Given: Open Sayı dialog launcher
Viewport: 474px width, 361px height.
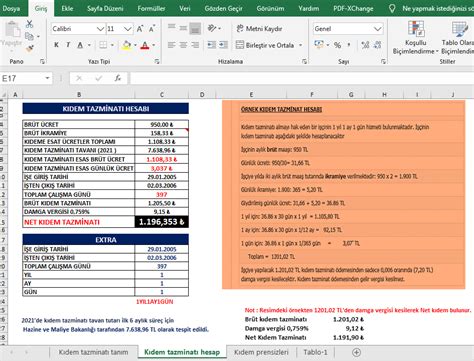Looking at the screenshot, I should click(383, 62).
